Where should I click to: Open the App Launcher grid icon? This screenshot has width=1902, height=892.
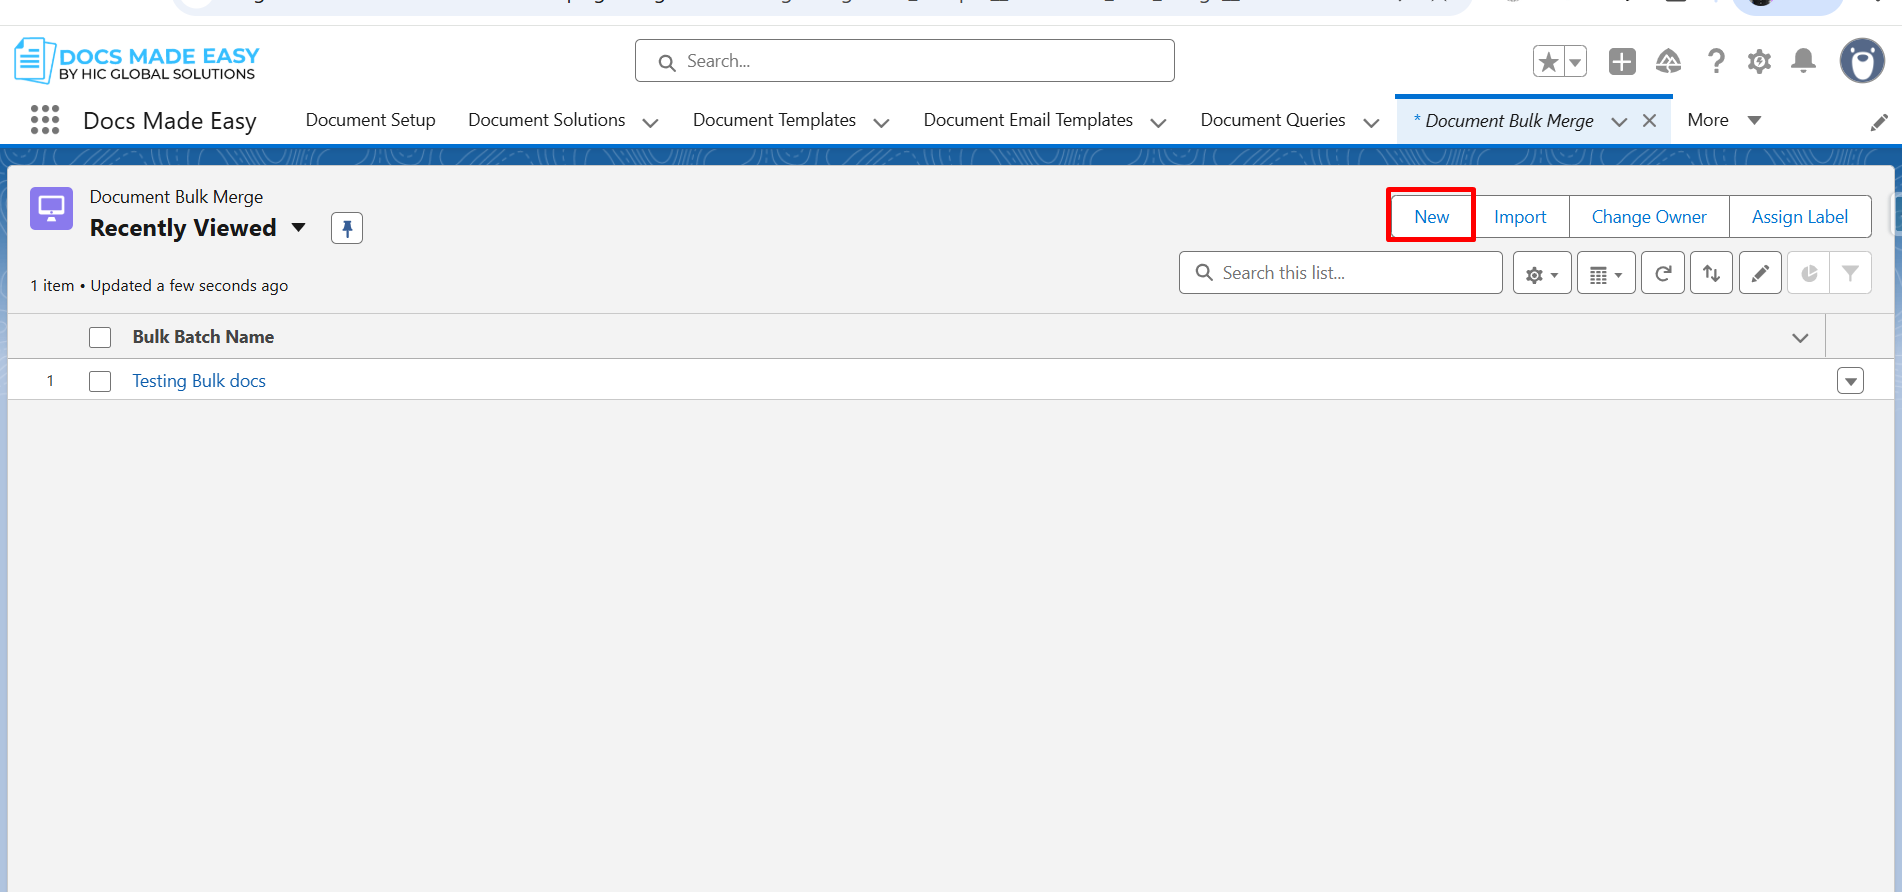tap(45, 120)
